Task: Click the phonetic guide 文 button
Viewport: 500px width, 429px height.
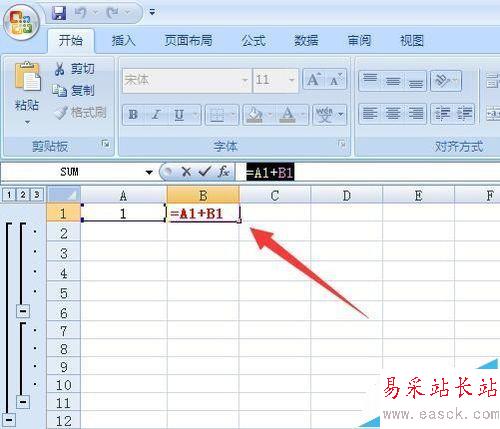Action: (325, 115)
